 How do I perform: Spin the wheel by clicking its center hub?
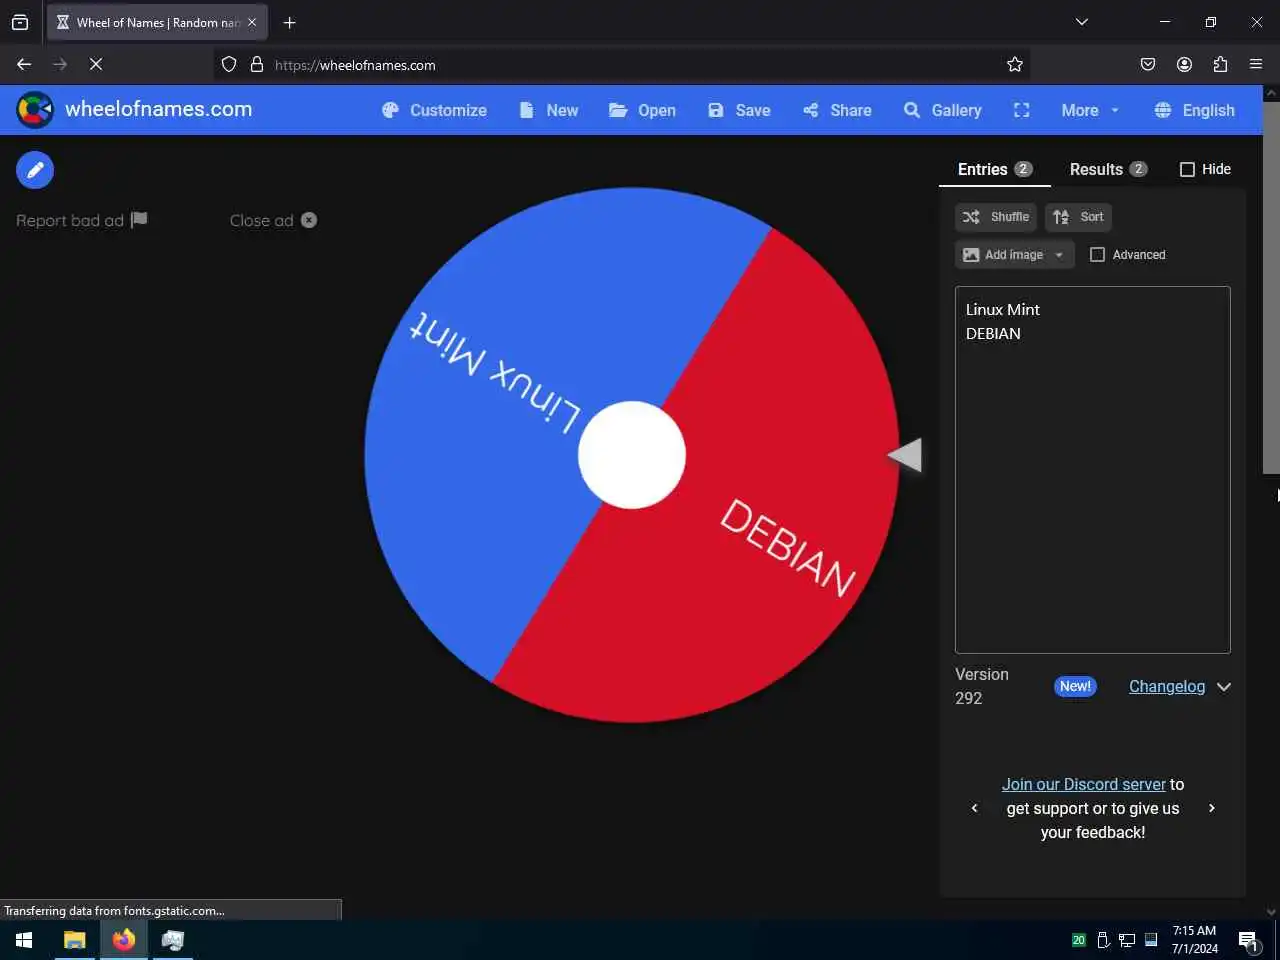[x=632, y=455]
